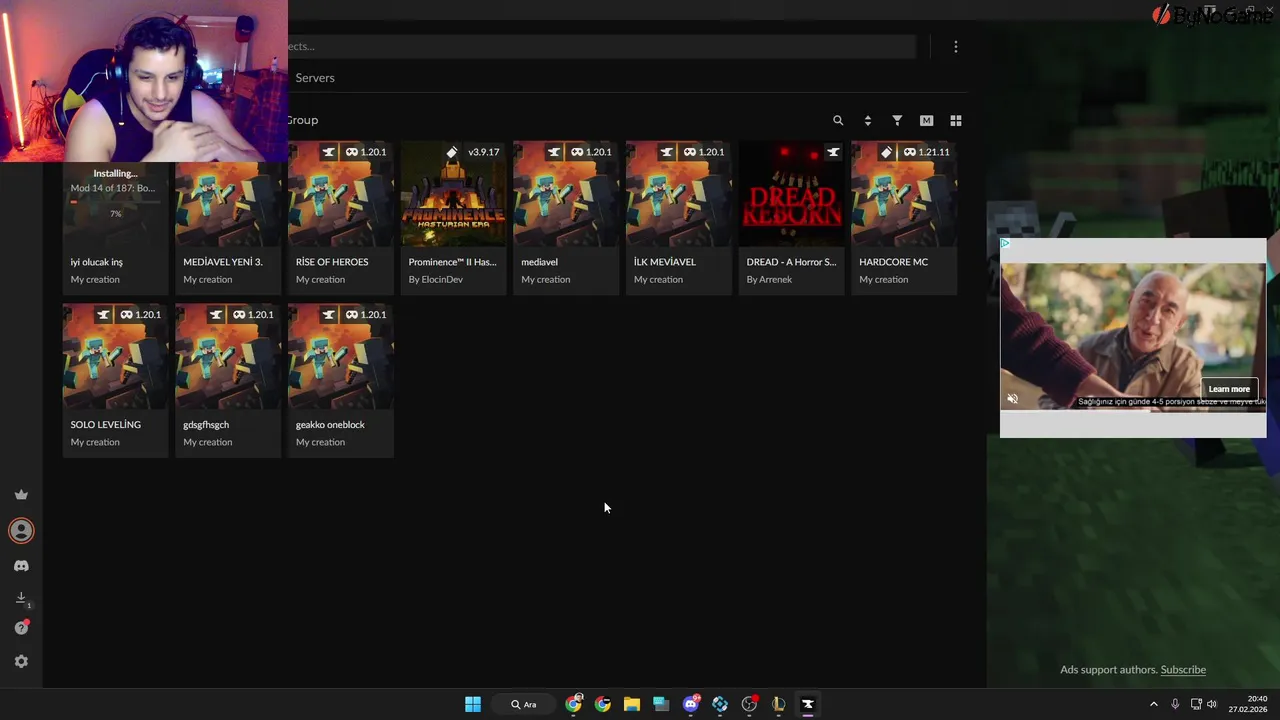The width and height of the screenshot is (1280, 720).
Task: Switch to CurseForge taskbar icon
Action: click(808, 704)
